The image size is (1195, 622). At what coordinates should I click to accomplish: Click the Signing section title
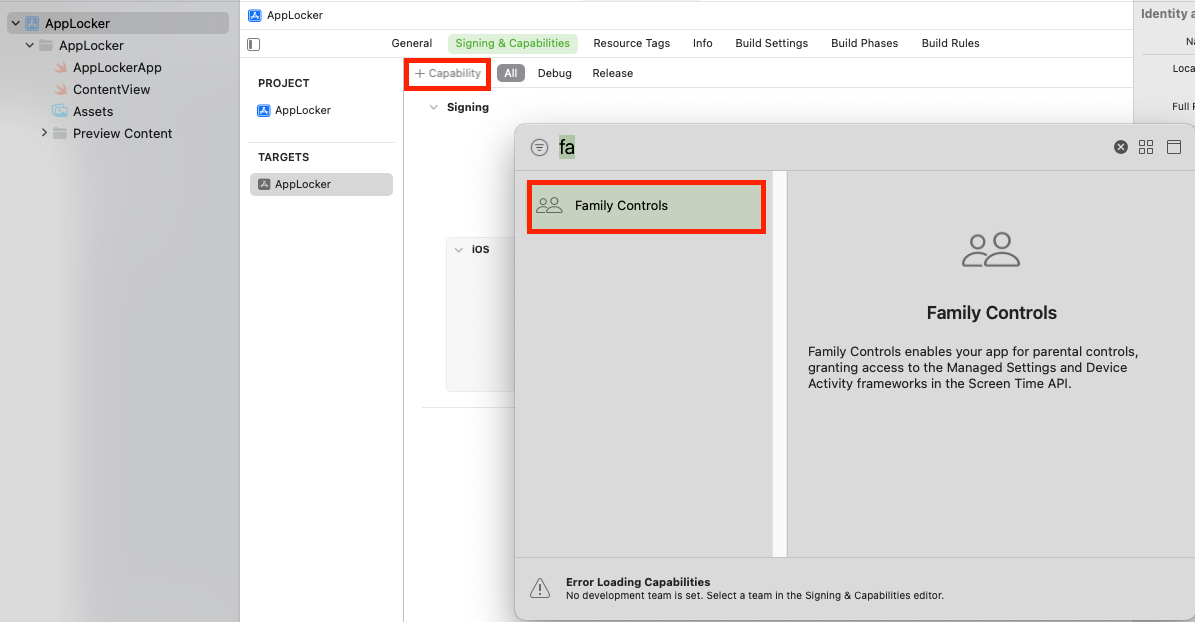pos(468,107)
